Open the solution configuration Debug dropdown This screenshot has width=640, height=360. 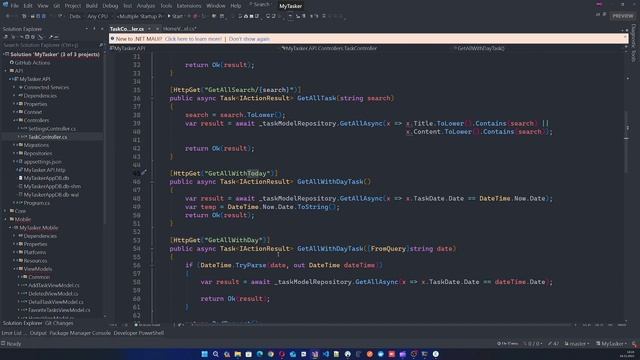tap(76, 16)
